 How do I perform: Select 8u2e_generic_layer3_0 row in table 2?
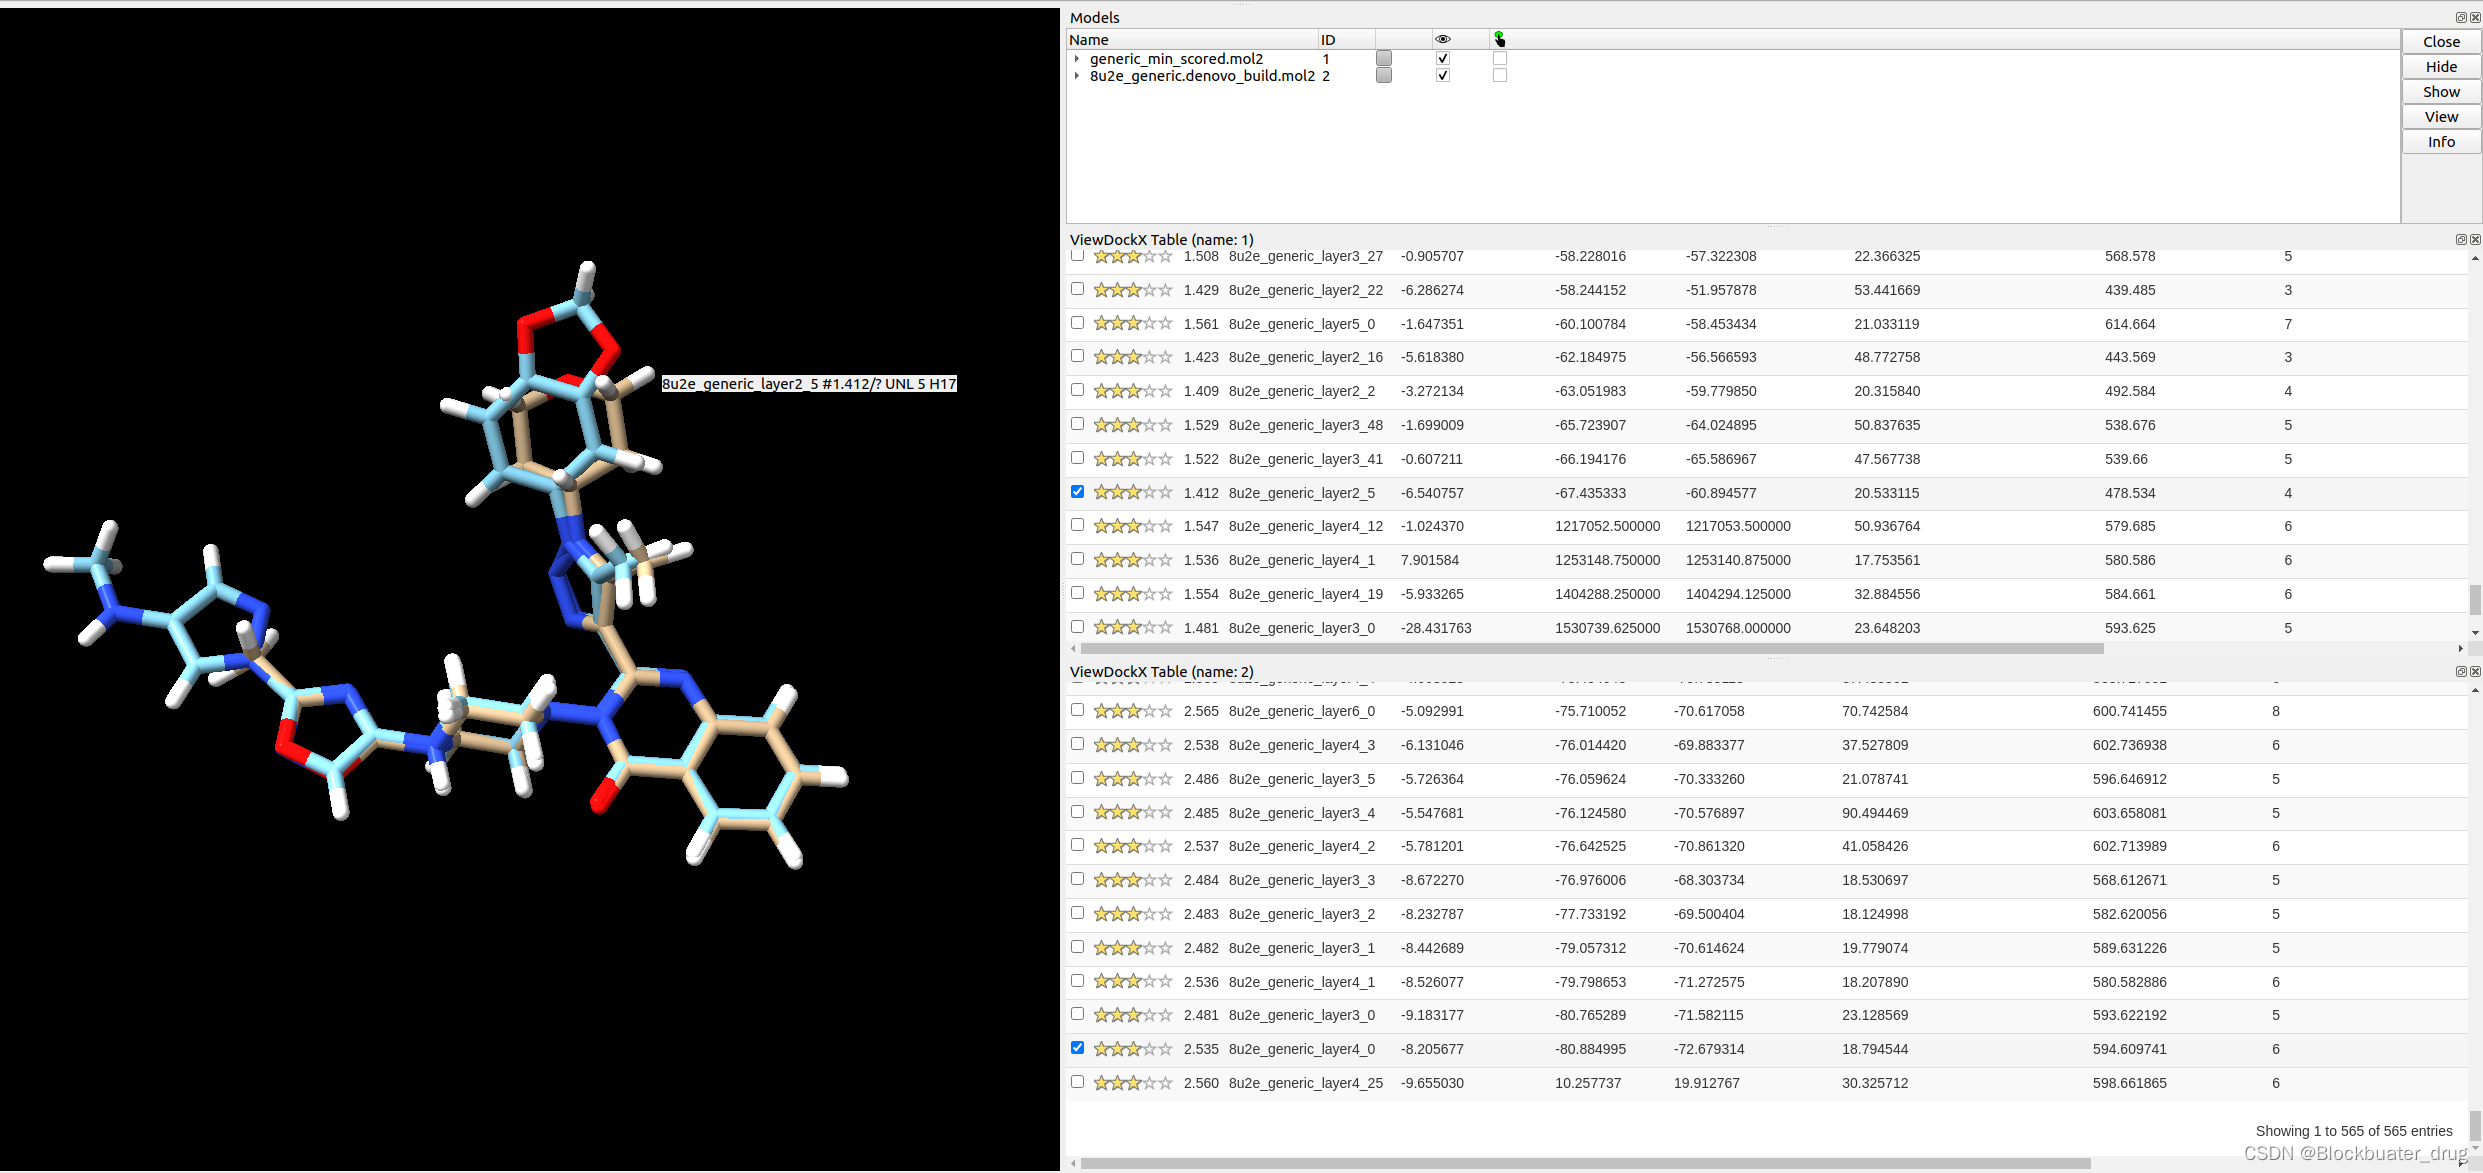[1301, 1015]
